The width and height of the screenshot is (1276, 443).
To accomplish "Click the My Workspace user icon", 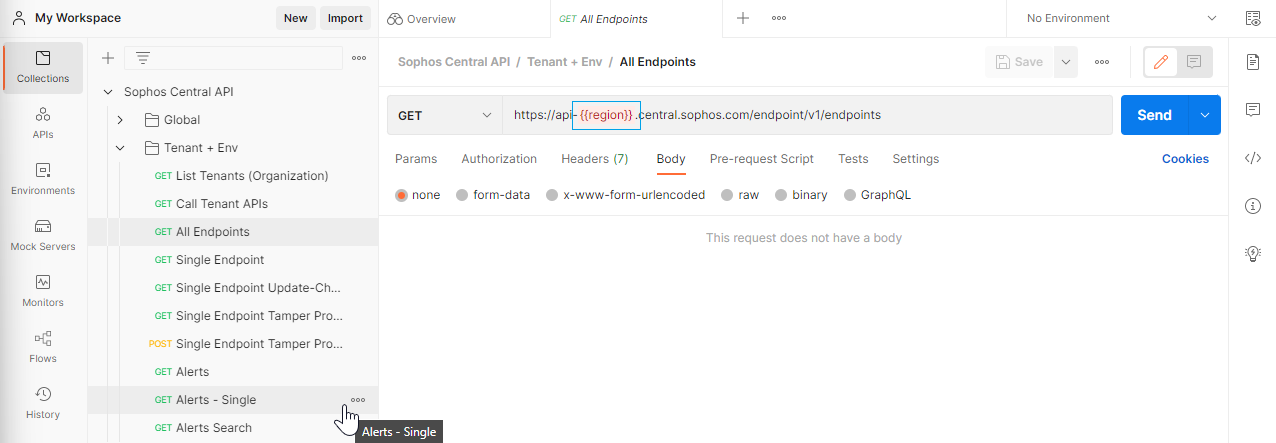I will tap(17, 18).
